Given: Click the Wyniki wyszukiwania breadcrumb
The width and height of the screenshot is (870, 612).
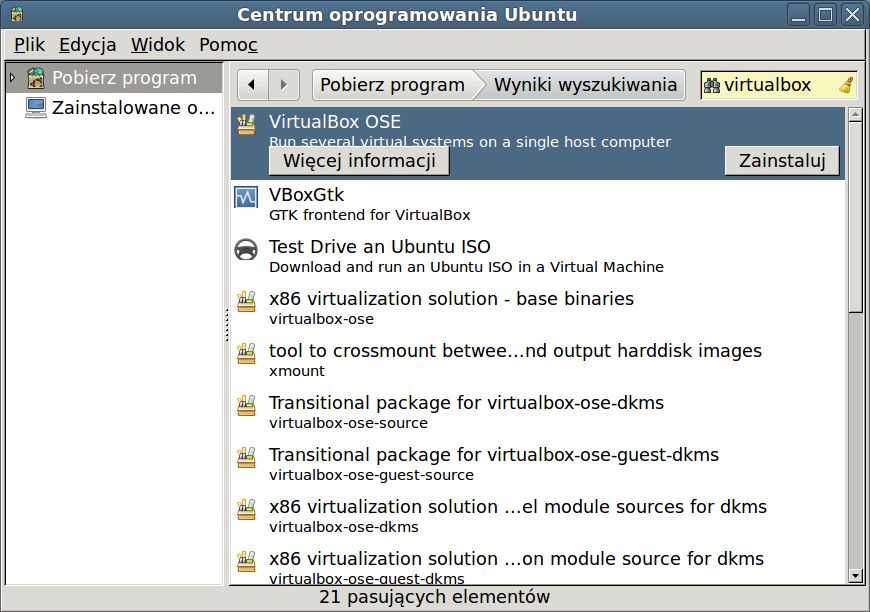Looking at the screenshot, I should [585, 85].
